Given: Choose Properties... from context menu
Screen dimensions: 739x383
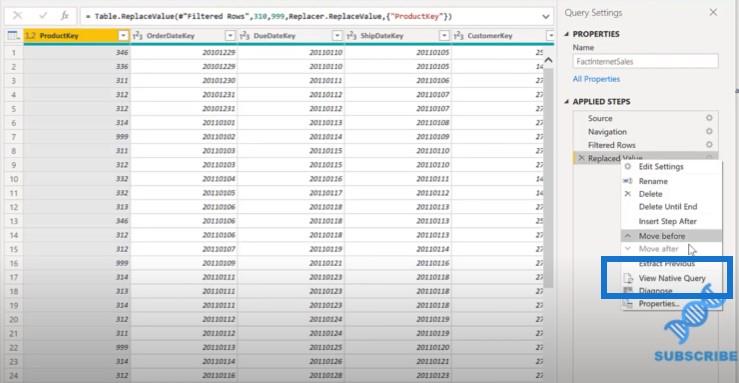Looking at the screenshot, I should (x=659, y=304).
